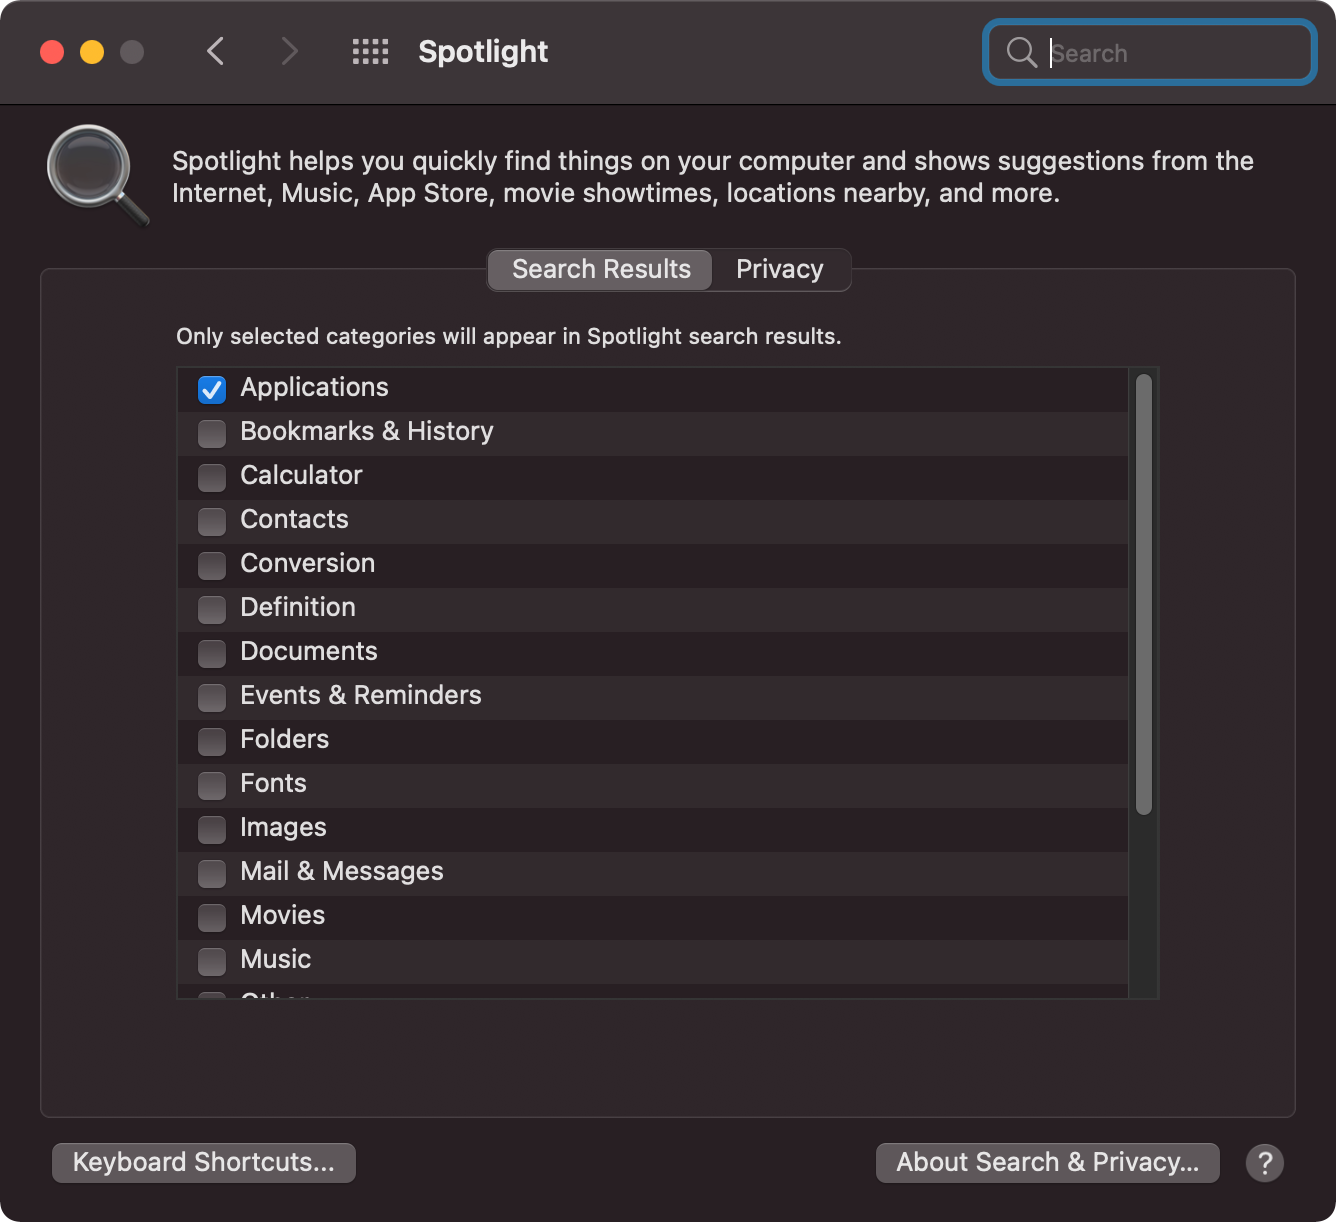Go back with the left chevron
The image size is (1336, 1222).
click(215, 51)
